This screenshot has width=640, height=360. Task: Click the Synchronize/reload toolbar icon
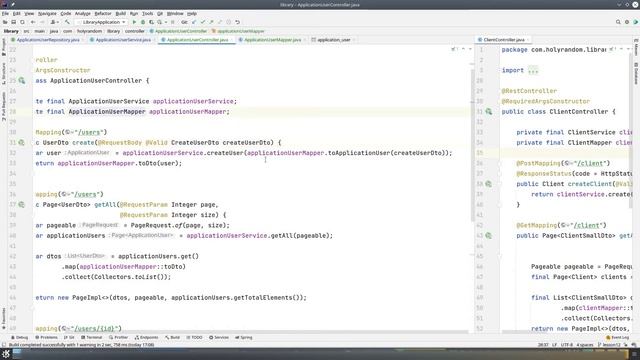(22, 22)
